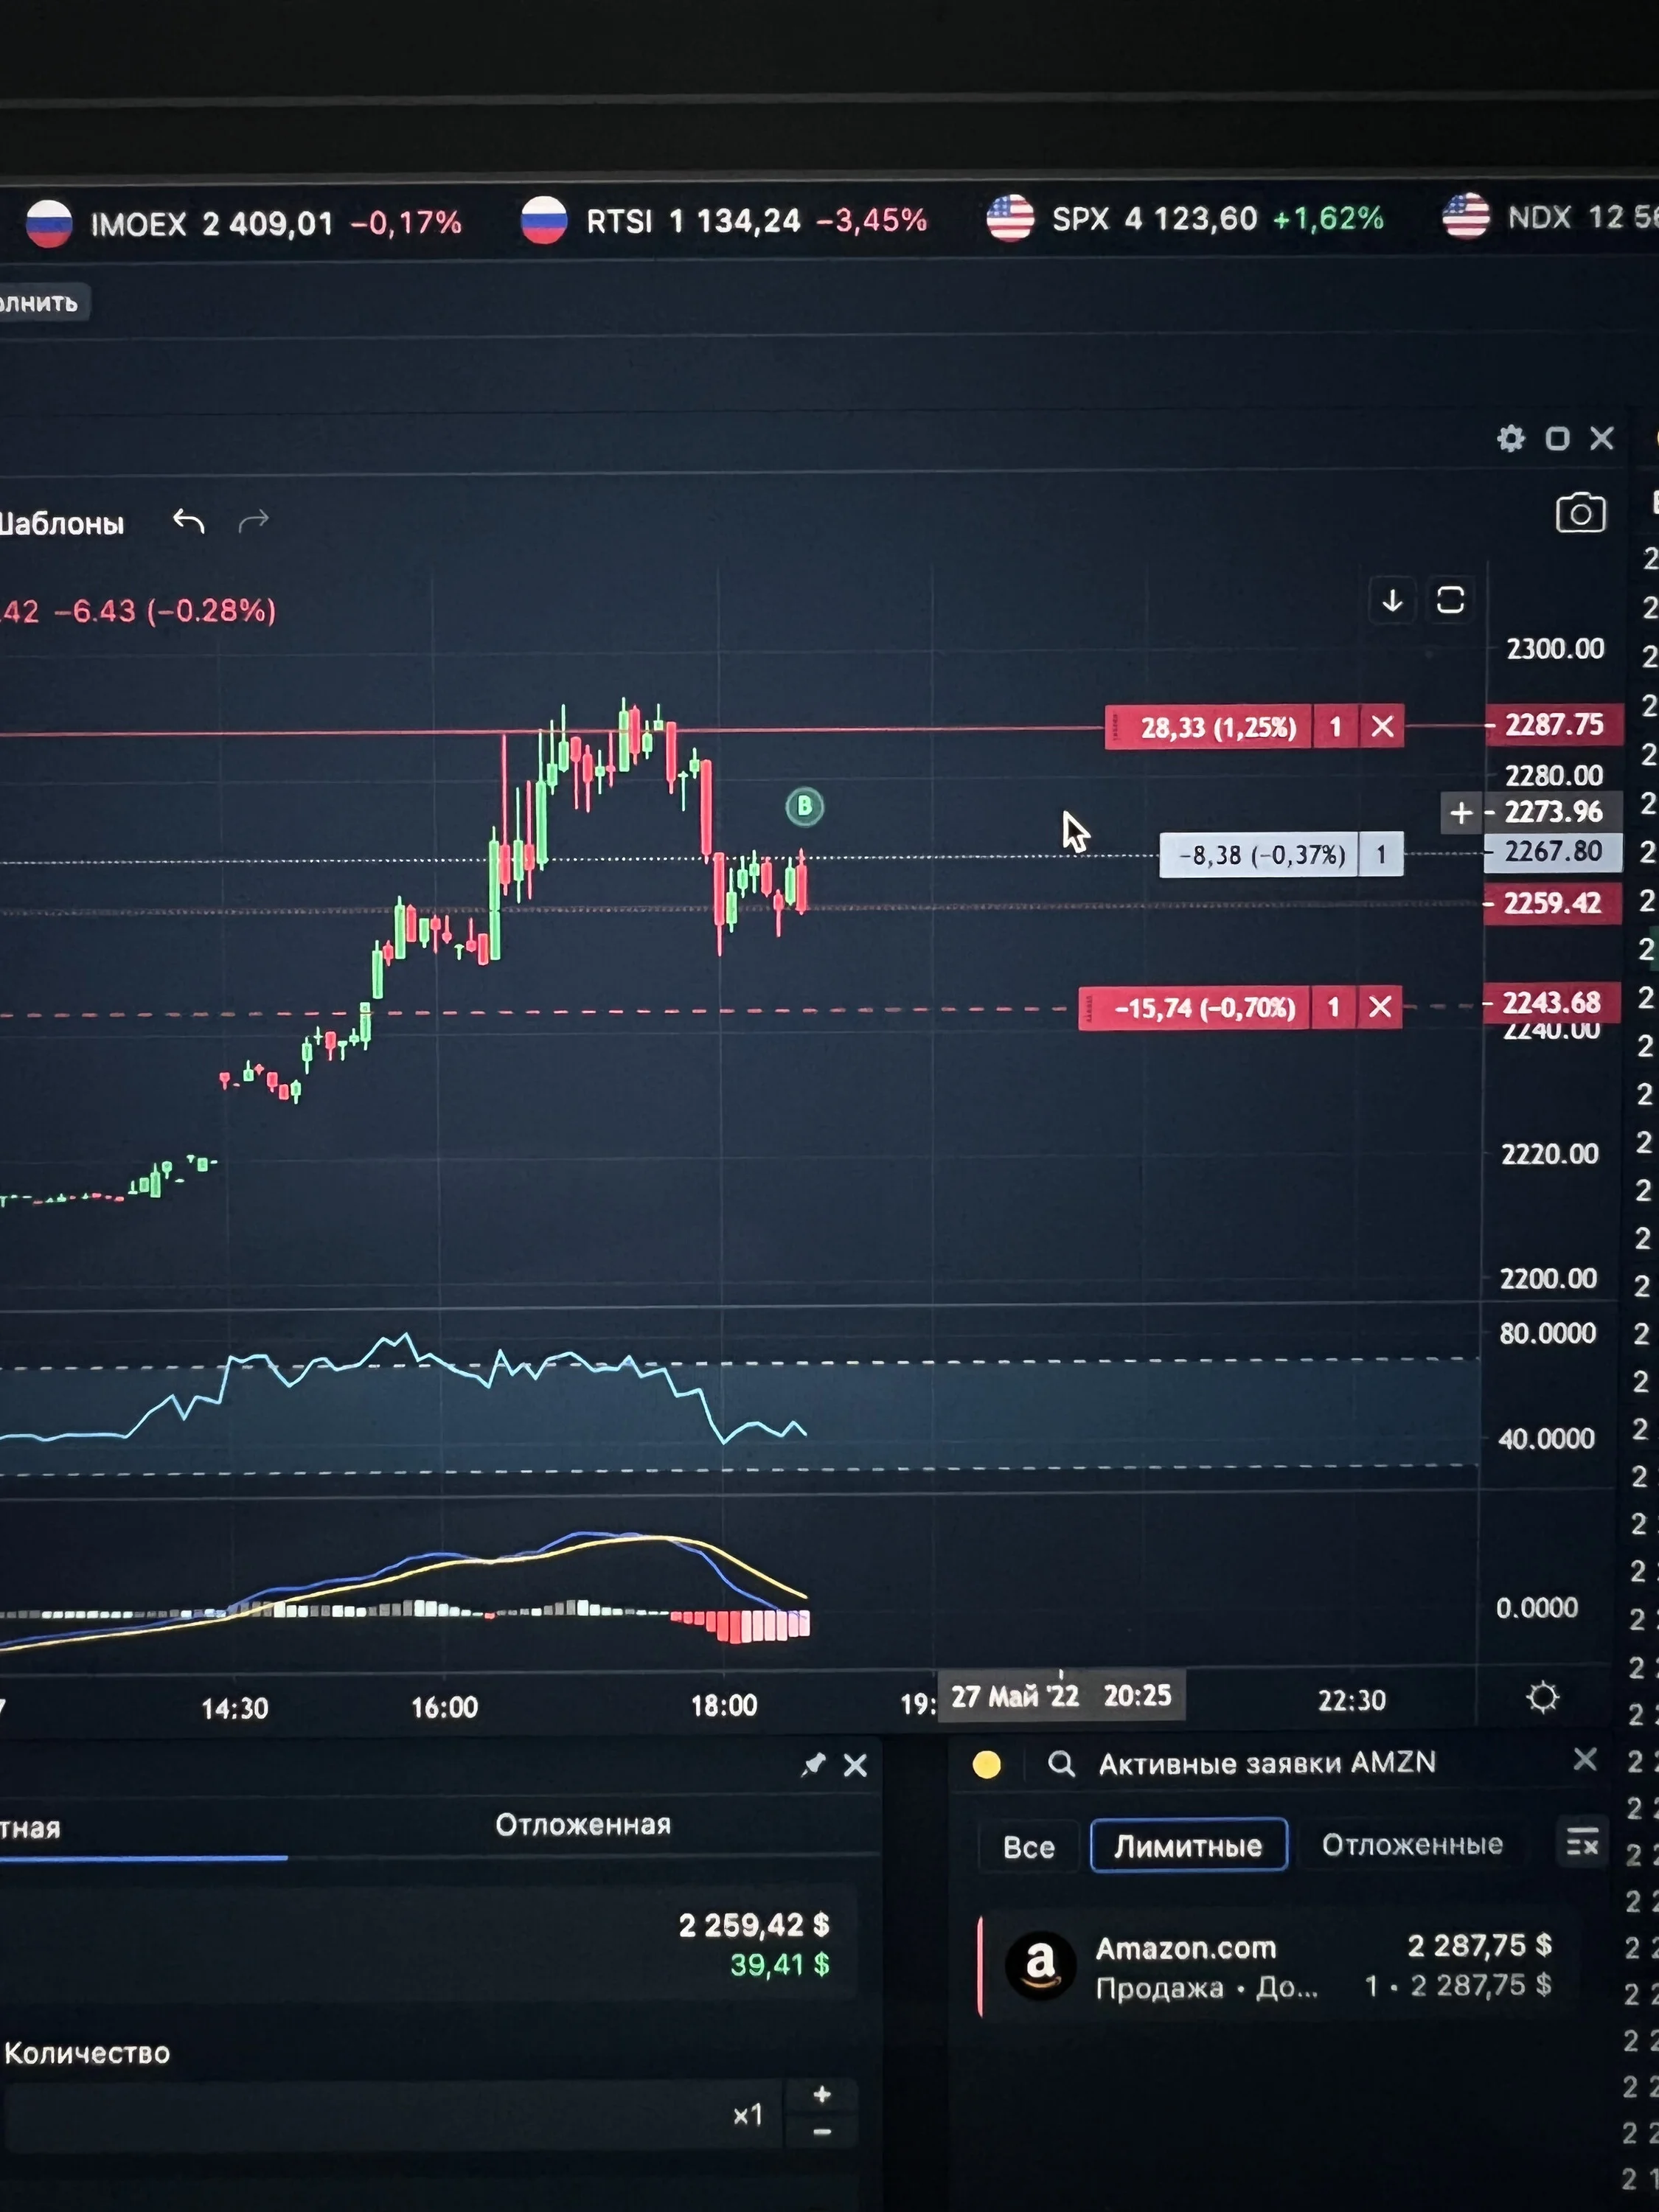Click the cancel-all orders list icon
Viewport: 1659px width, 2212px height.
[x=1582, y=1842]
